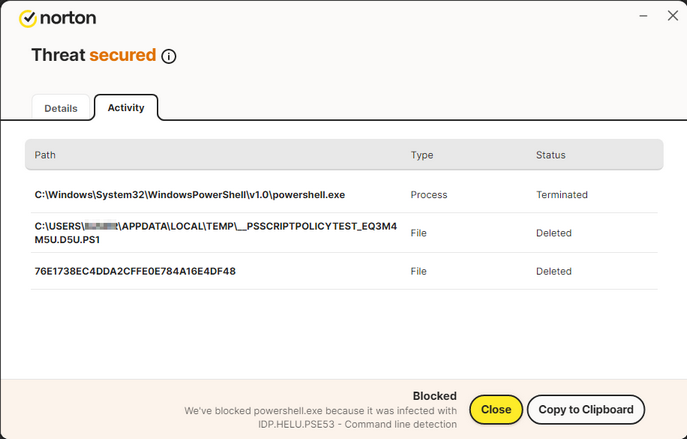Click the Path column header
Image resolution: width=687 pixels, height=439 pixels.
click(x=46, y=155)
